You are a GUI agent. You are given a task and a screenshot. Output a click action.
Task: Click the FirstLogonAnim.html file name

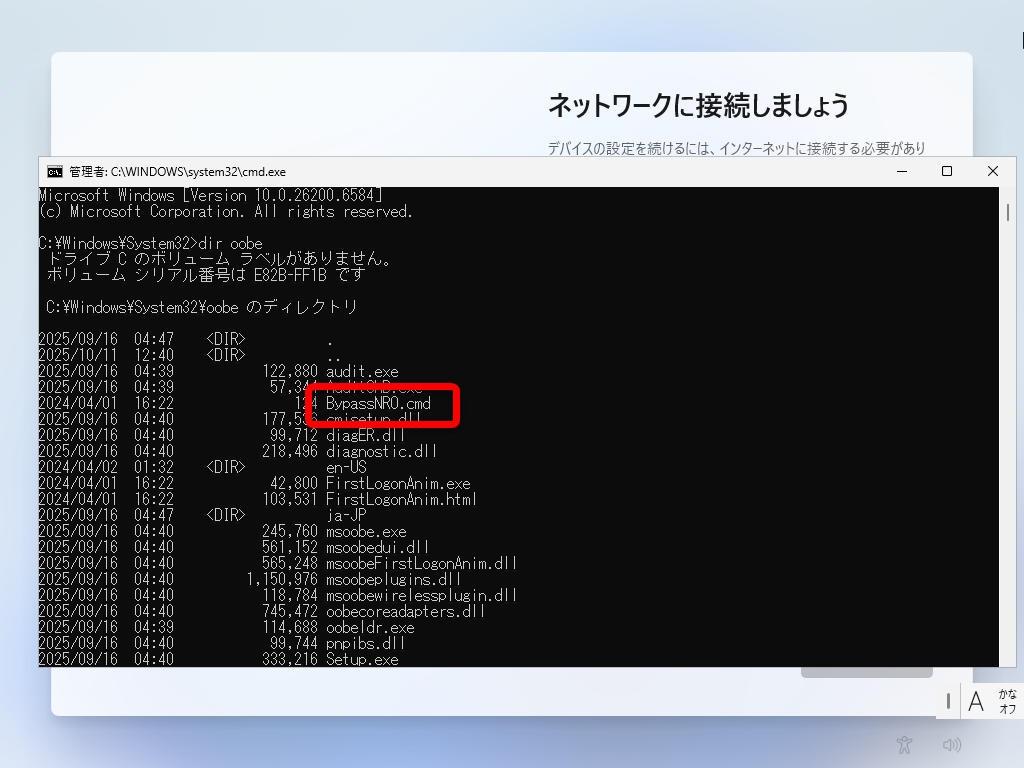point(401,499)
